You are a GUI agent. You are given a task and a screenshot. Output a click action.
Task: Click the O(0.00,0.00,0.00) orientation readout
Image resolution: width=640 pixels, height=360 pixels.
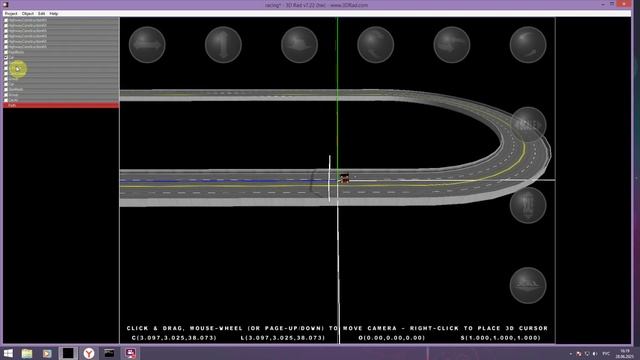click(x=392, y=338)
